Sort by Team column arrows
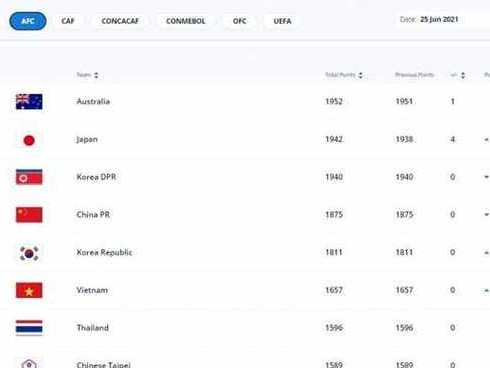 (x=96, y=75)
